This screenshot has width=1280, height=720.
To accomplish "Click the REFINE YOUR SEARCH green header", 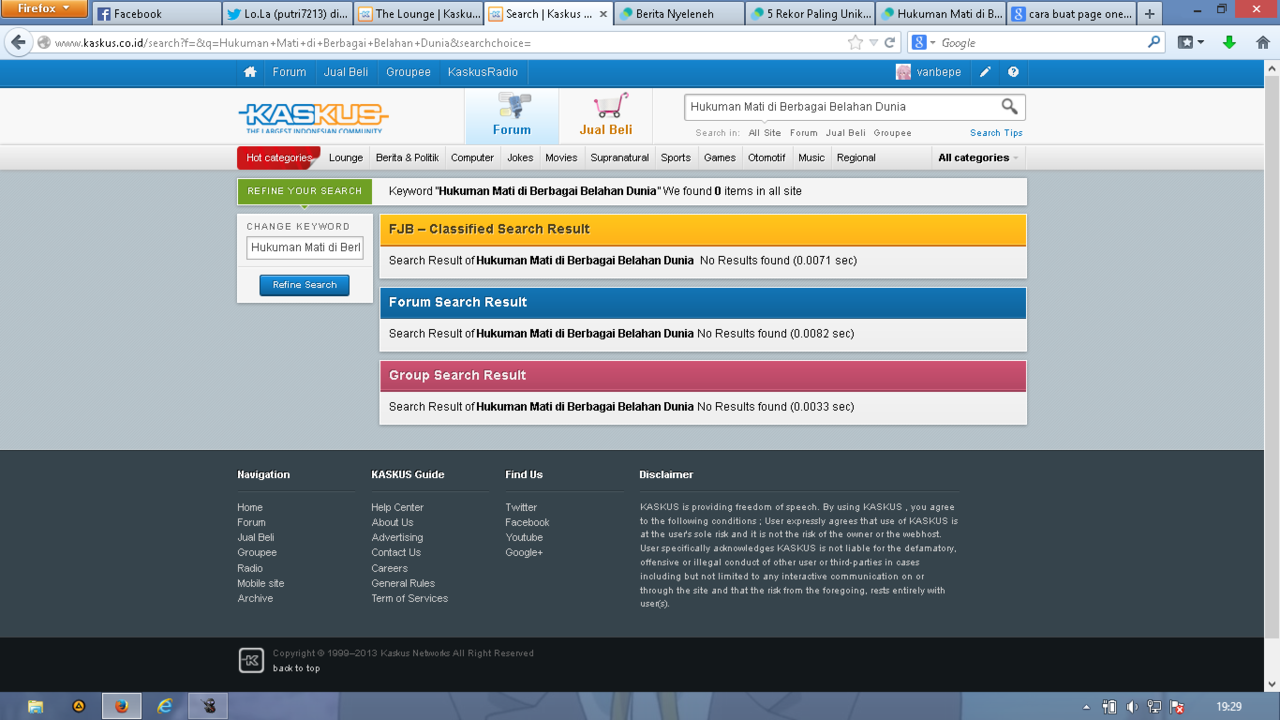I will click(305, 191).
